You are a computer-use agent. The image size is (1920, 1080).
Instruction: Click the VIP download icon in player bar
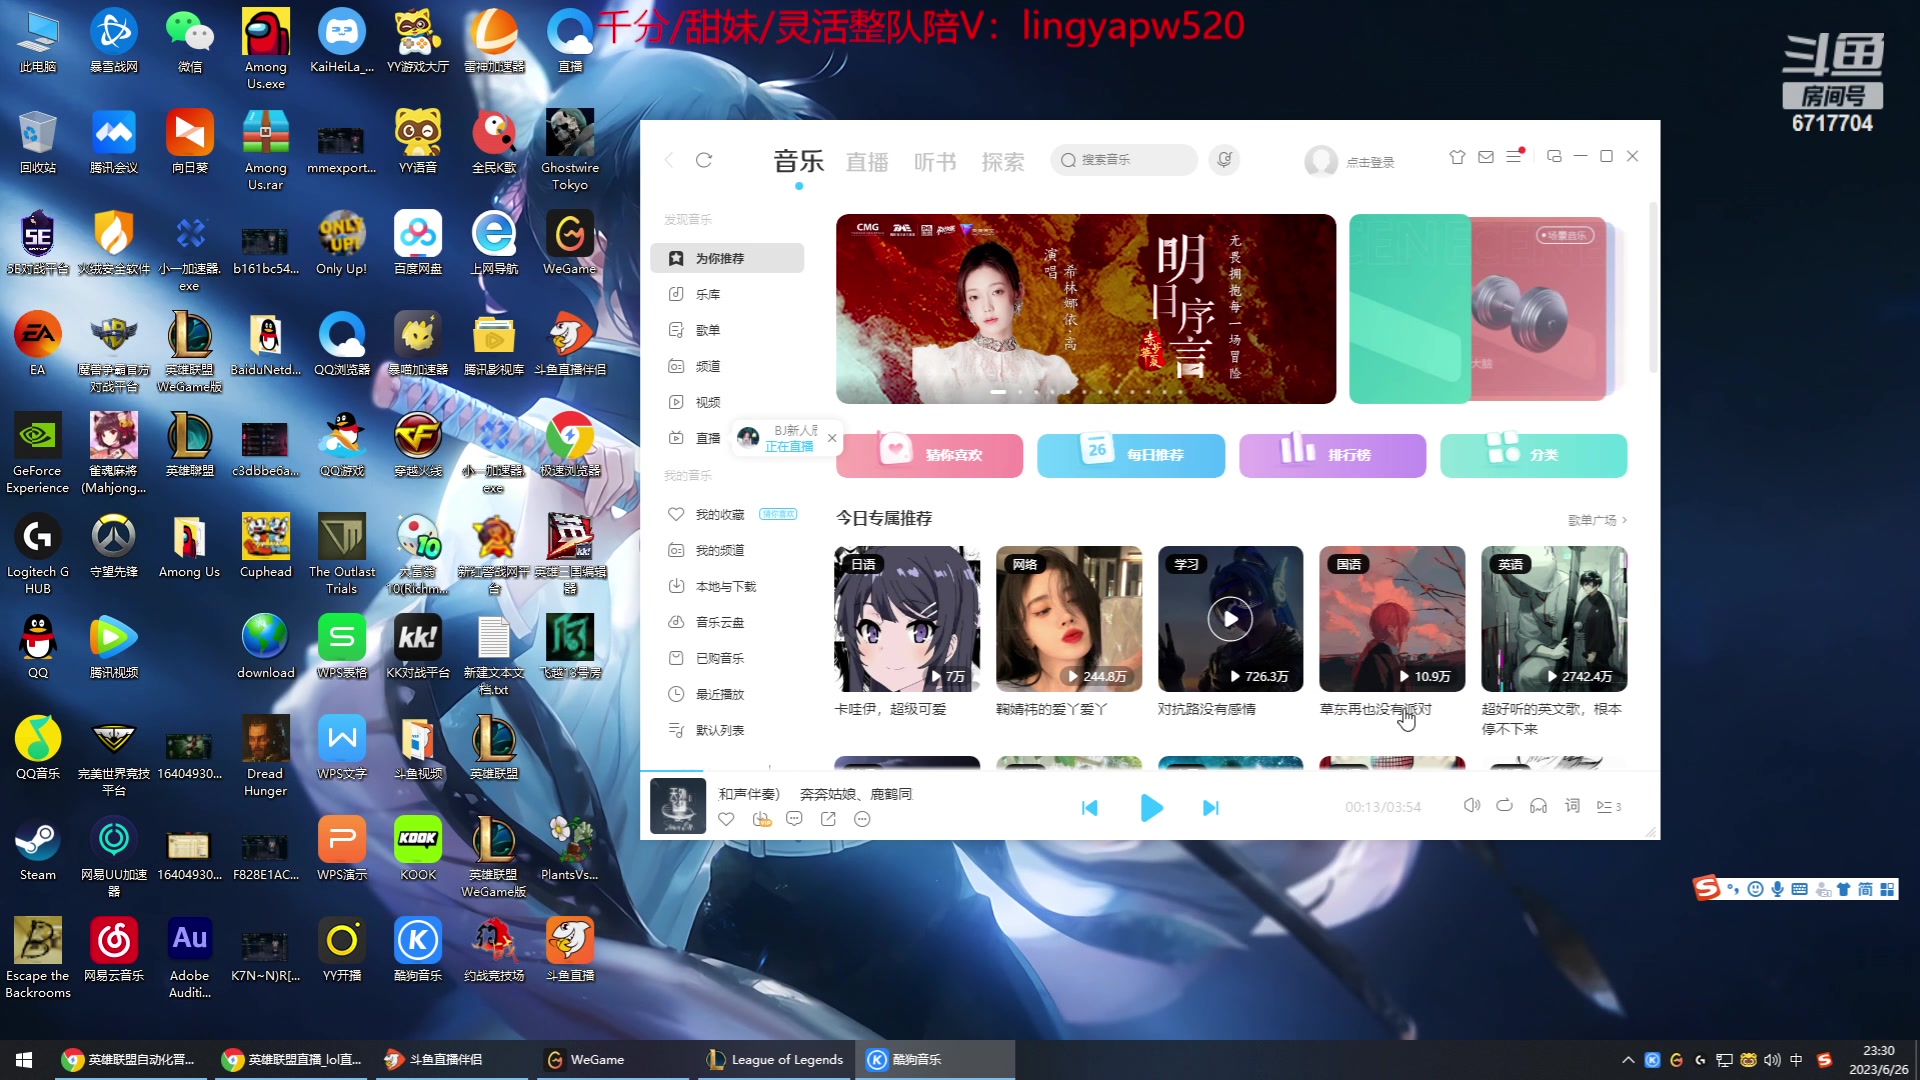pyautogui.click(x=761, y=819)
